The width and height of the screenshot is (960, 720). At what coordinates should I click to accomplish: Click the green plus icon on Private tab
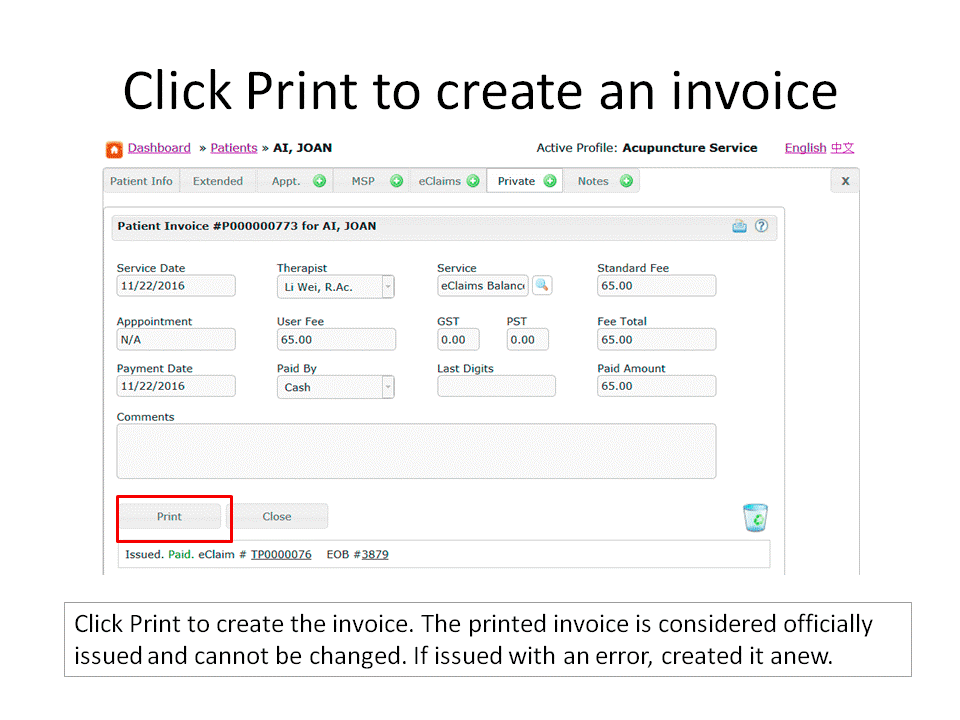click(x=550, y=181)
